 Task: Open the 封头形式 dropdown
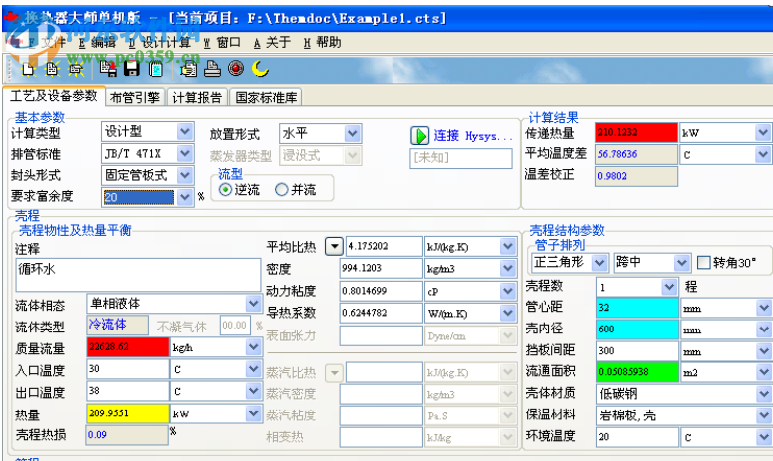click(185, 175)
